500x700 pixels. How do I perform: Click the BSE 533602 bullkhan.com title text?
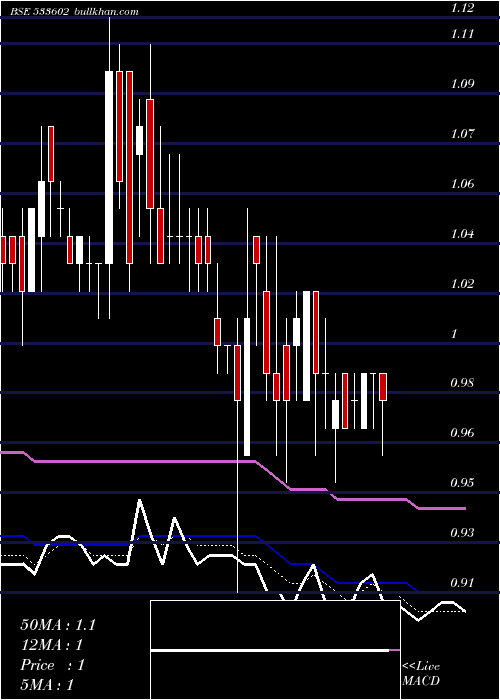click(75, 11)
